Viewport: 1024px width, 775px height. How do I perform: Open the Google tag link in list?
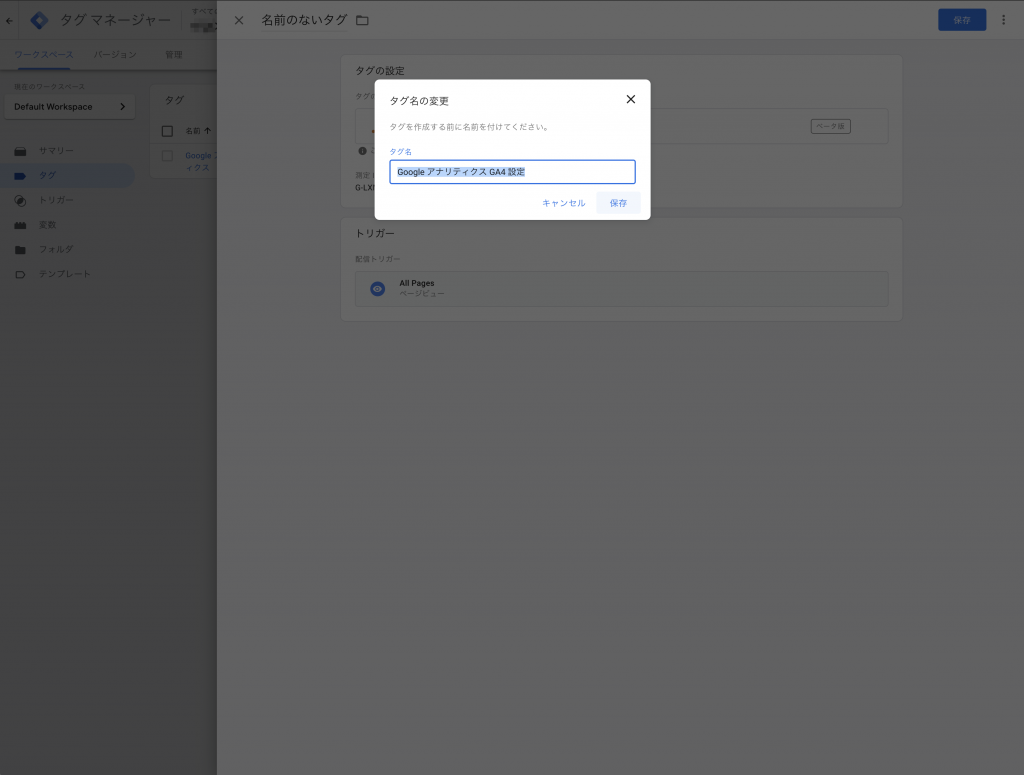point(200,161)
